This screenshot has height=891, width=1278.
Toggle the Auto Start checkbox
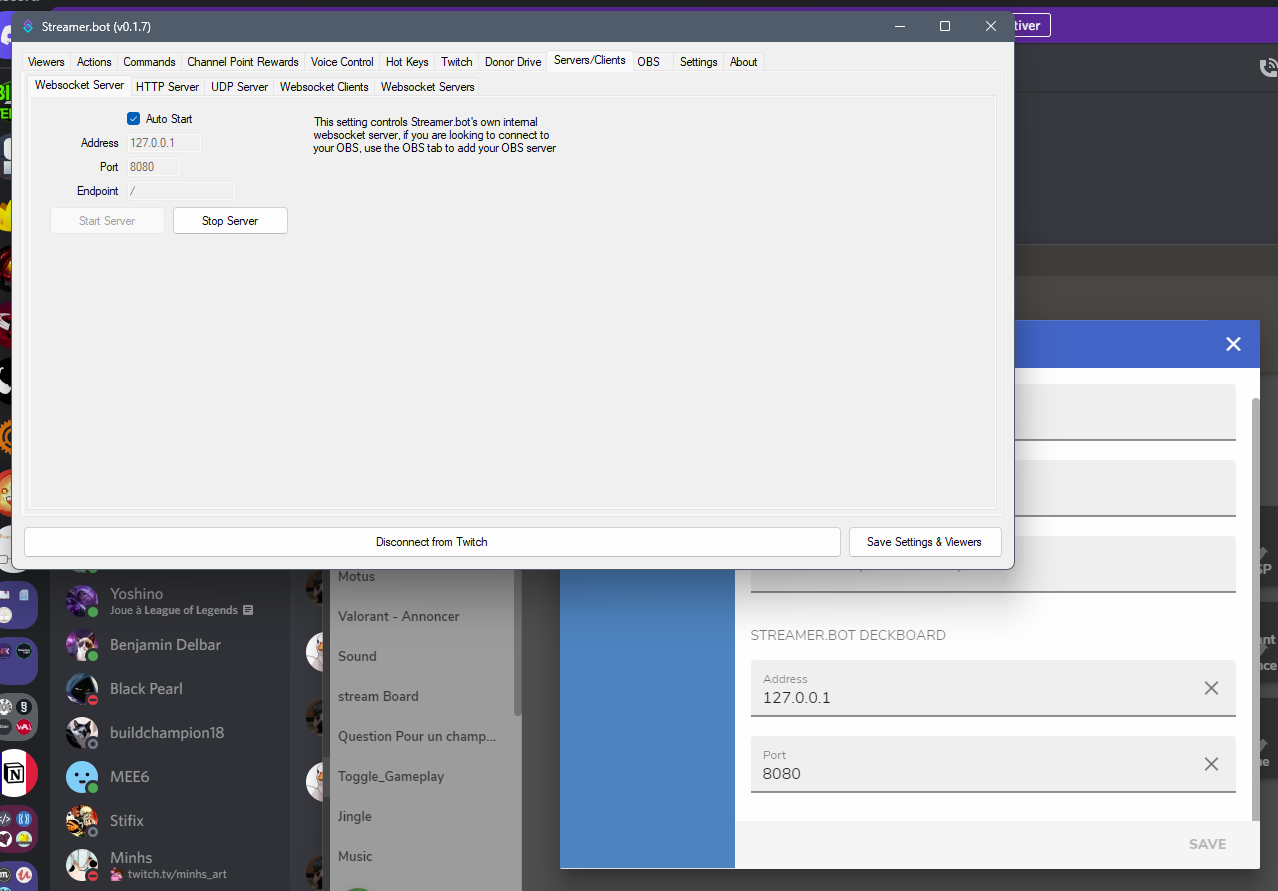coord(133,118)
